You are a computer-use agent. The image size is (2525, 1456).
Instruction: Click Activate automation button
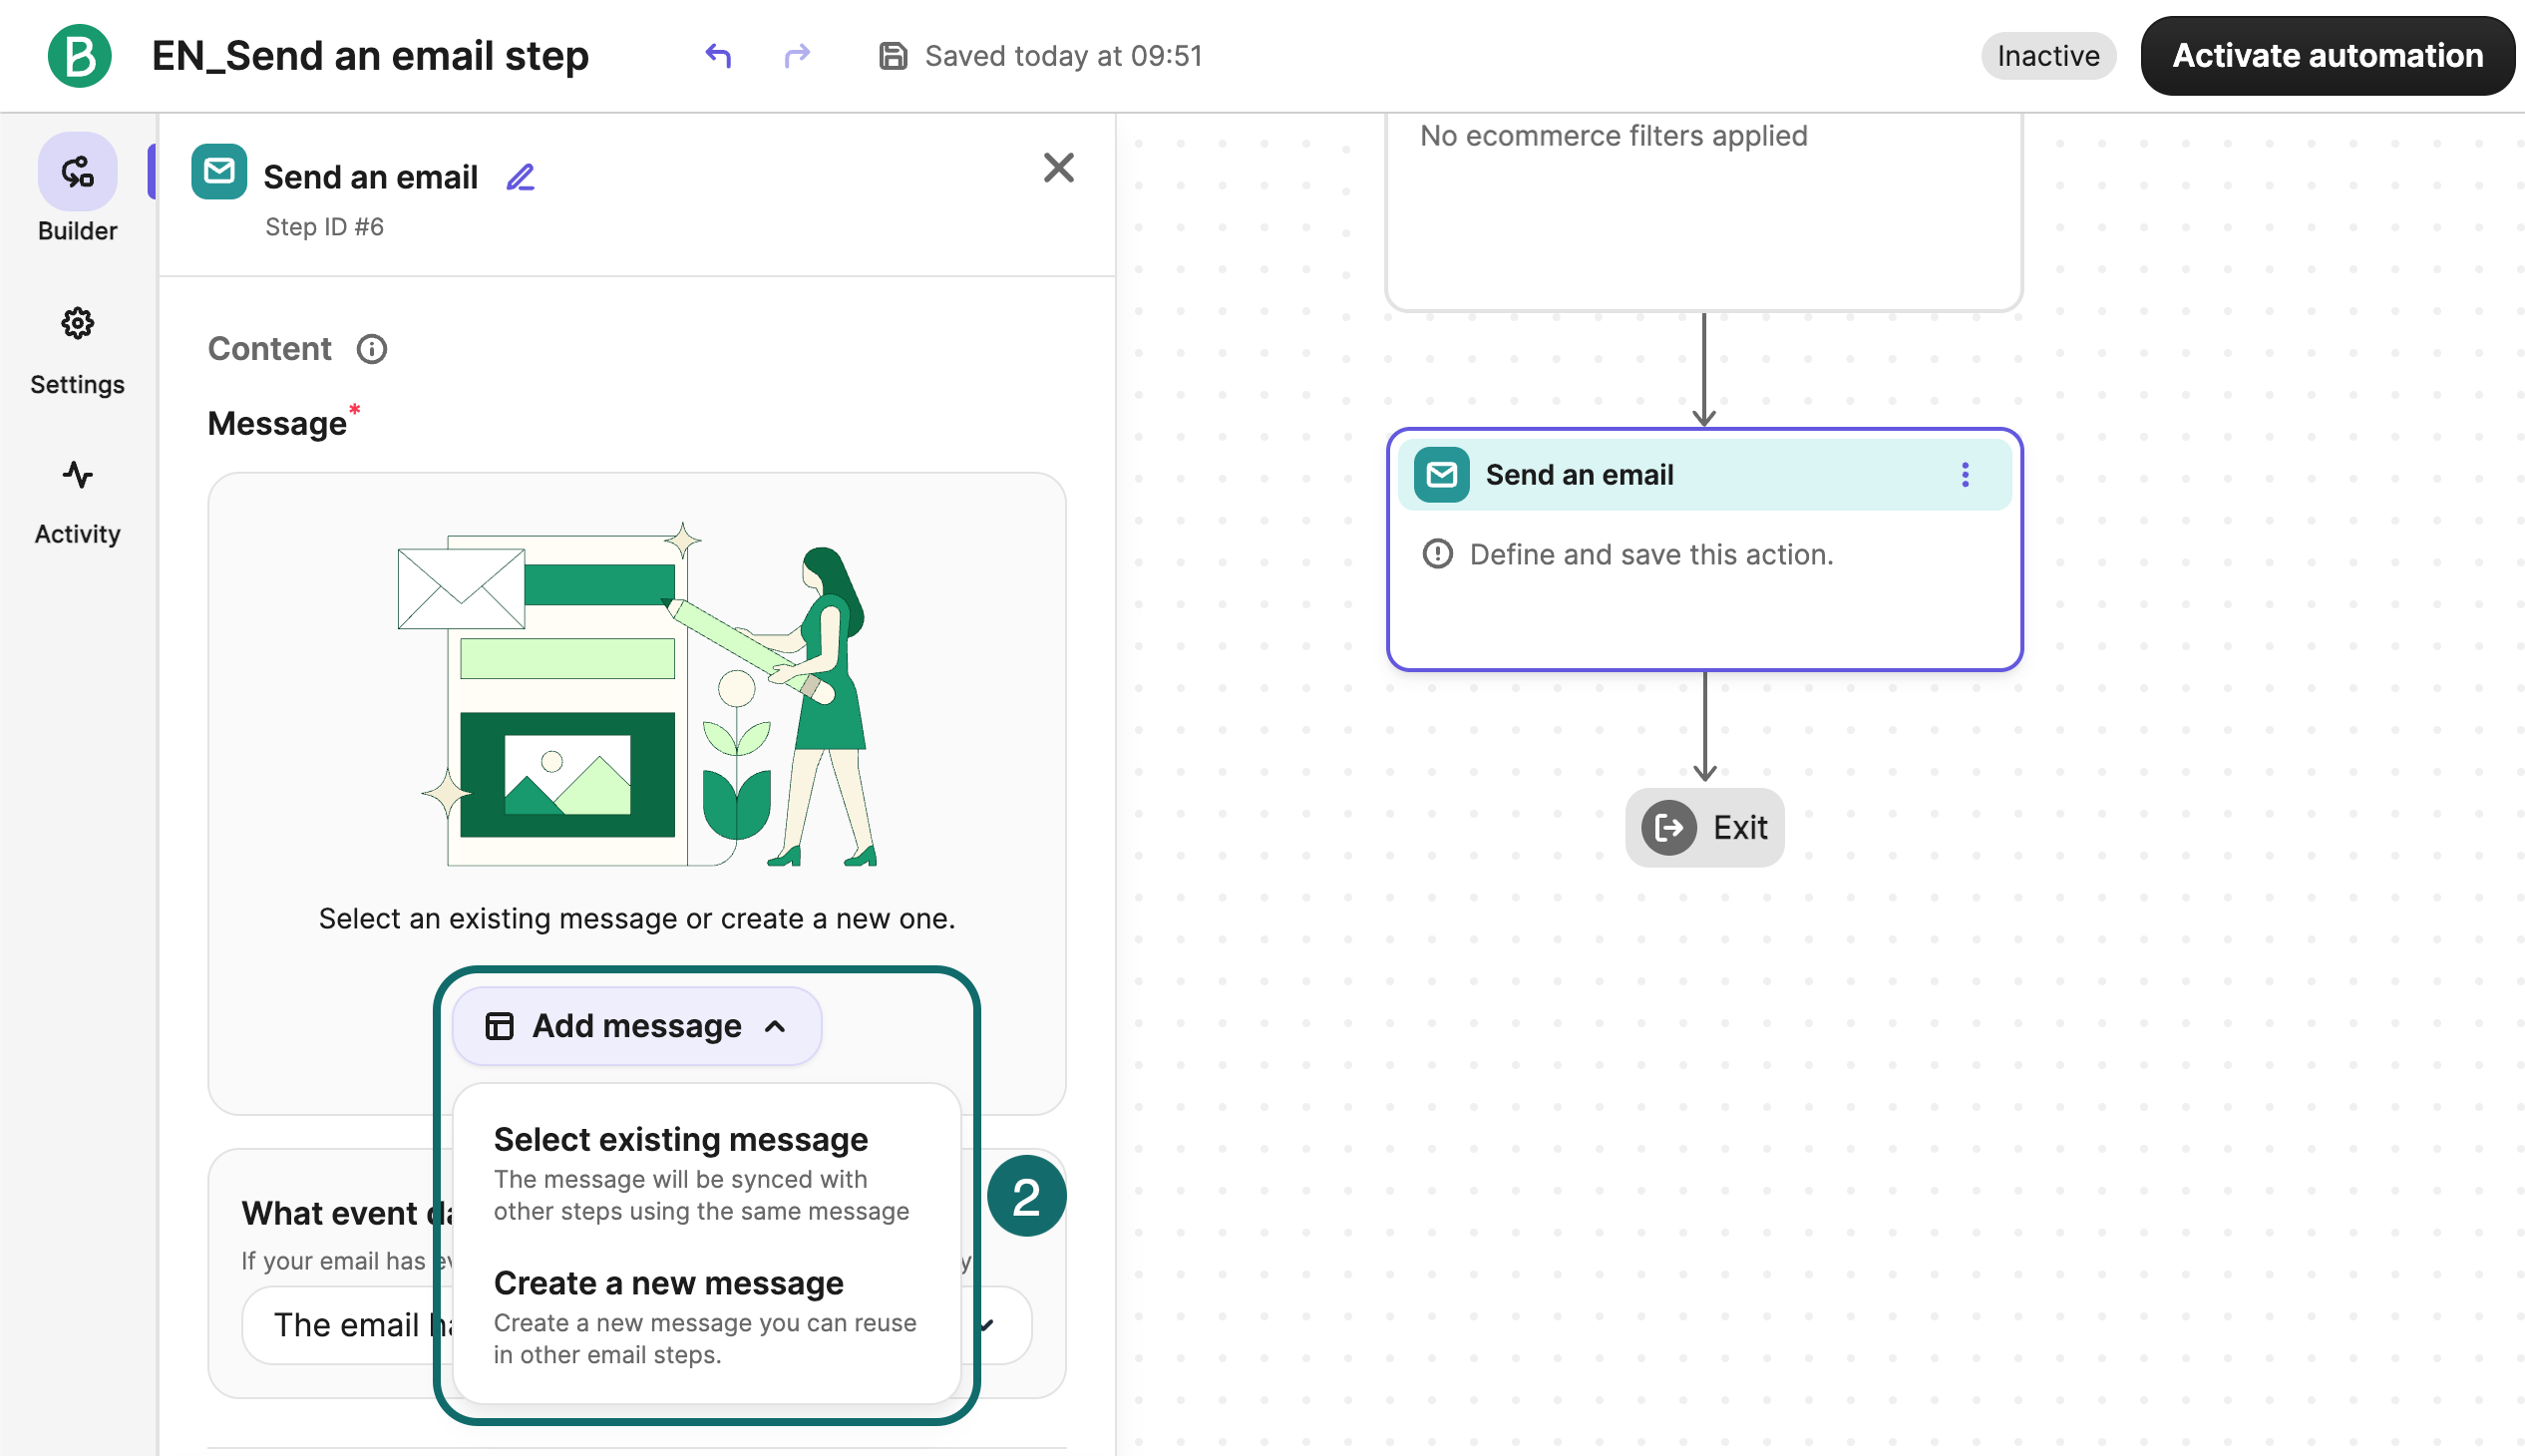tap(2326, 56)
